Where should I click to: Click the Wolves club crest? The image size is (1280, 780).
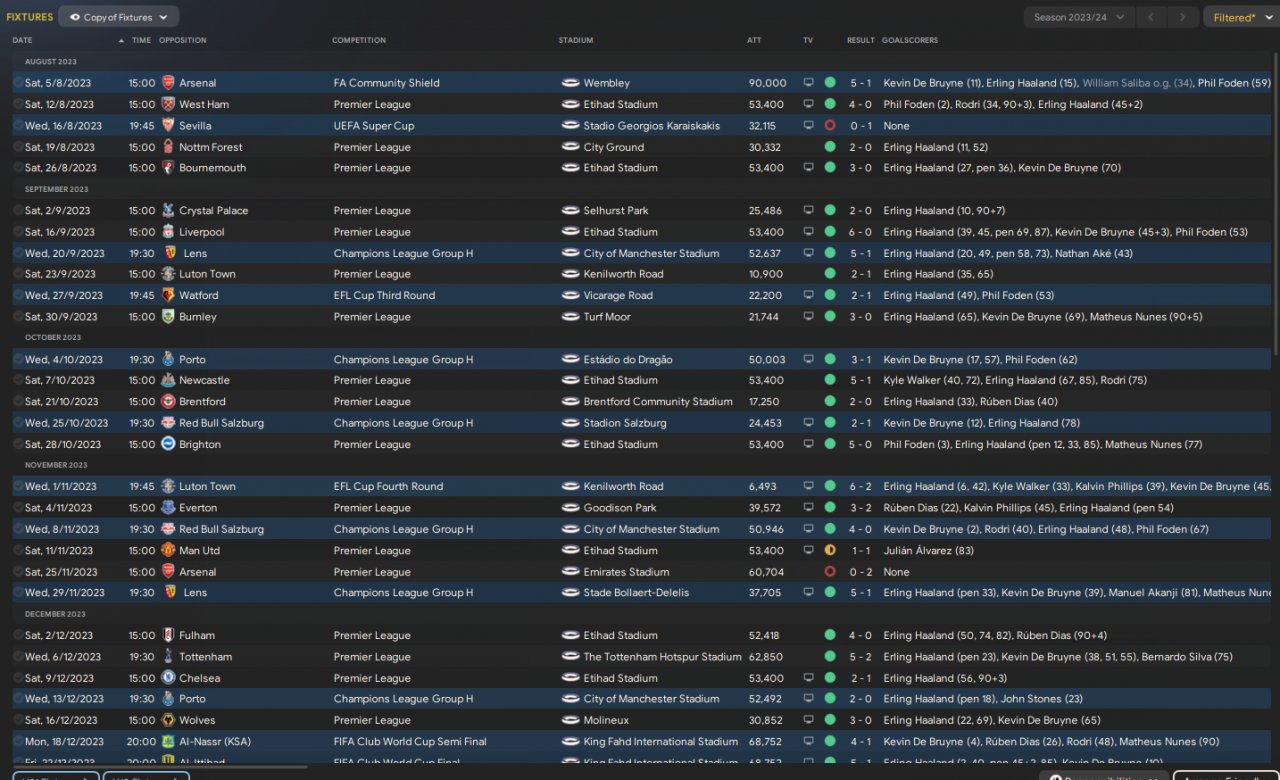point(168,720)
